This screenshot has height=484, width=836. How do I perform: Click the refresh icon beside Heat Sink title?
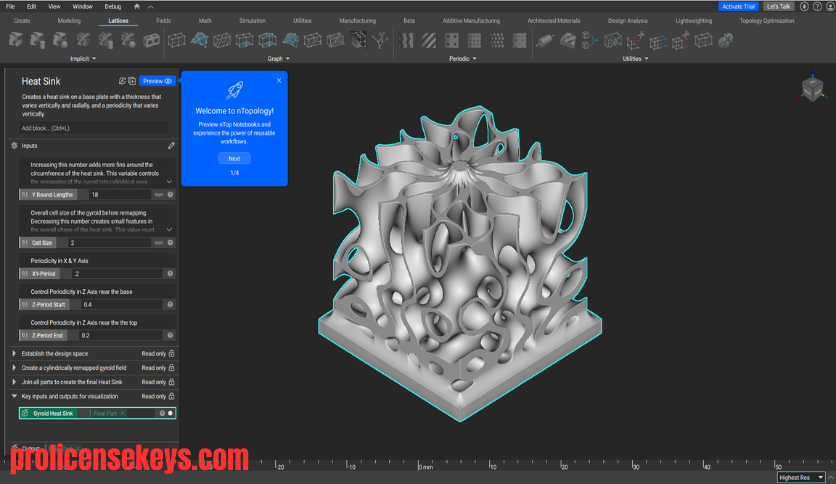122,81
